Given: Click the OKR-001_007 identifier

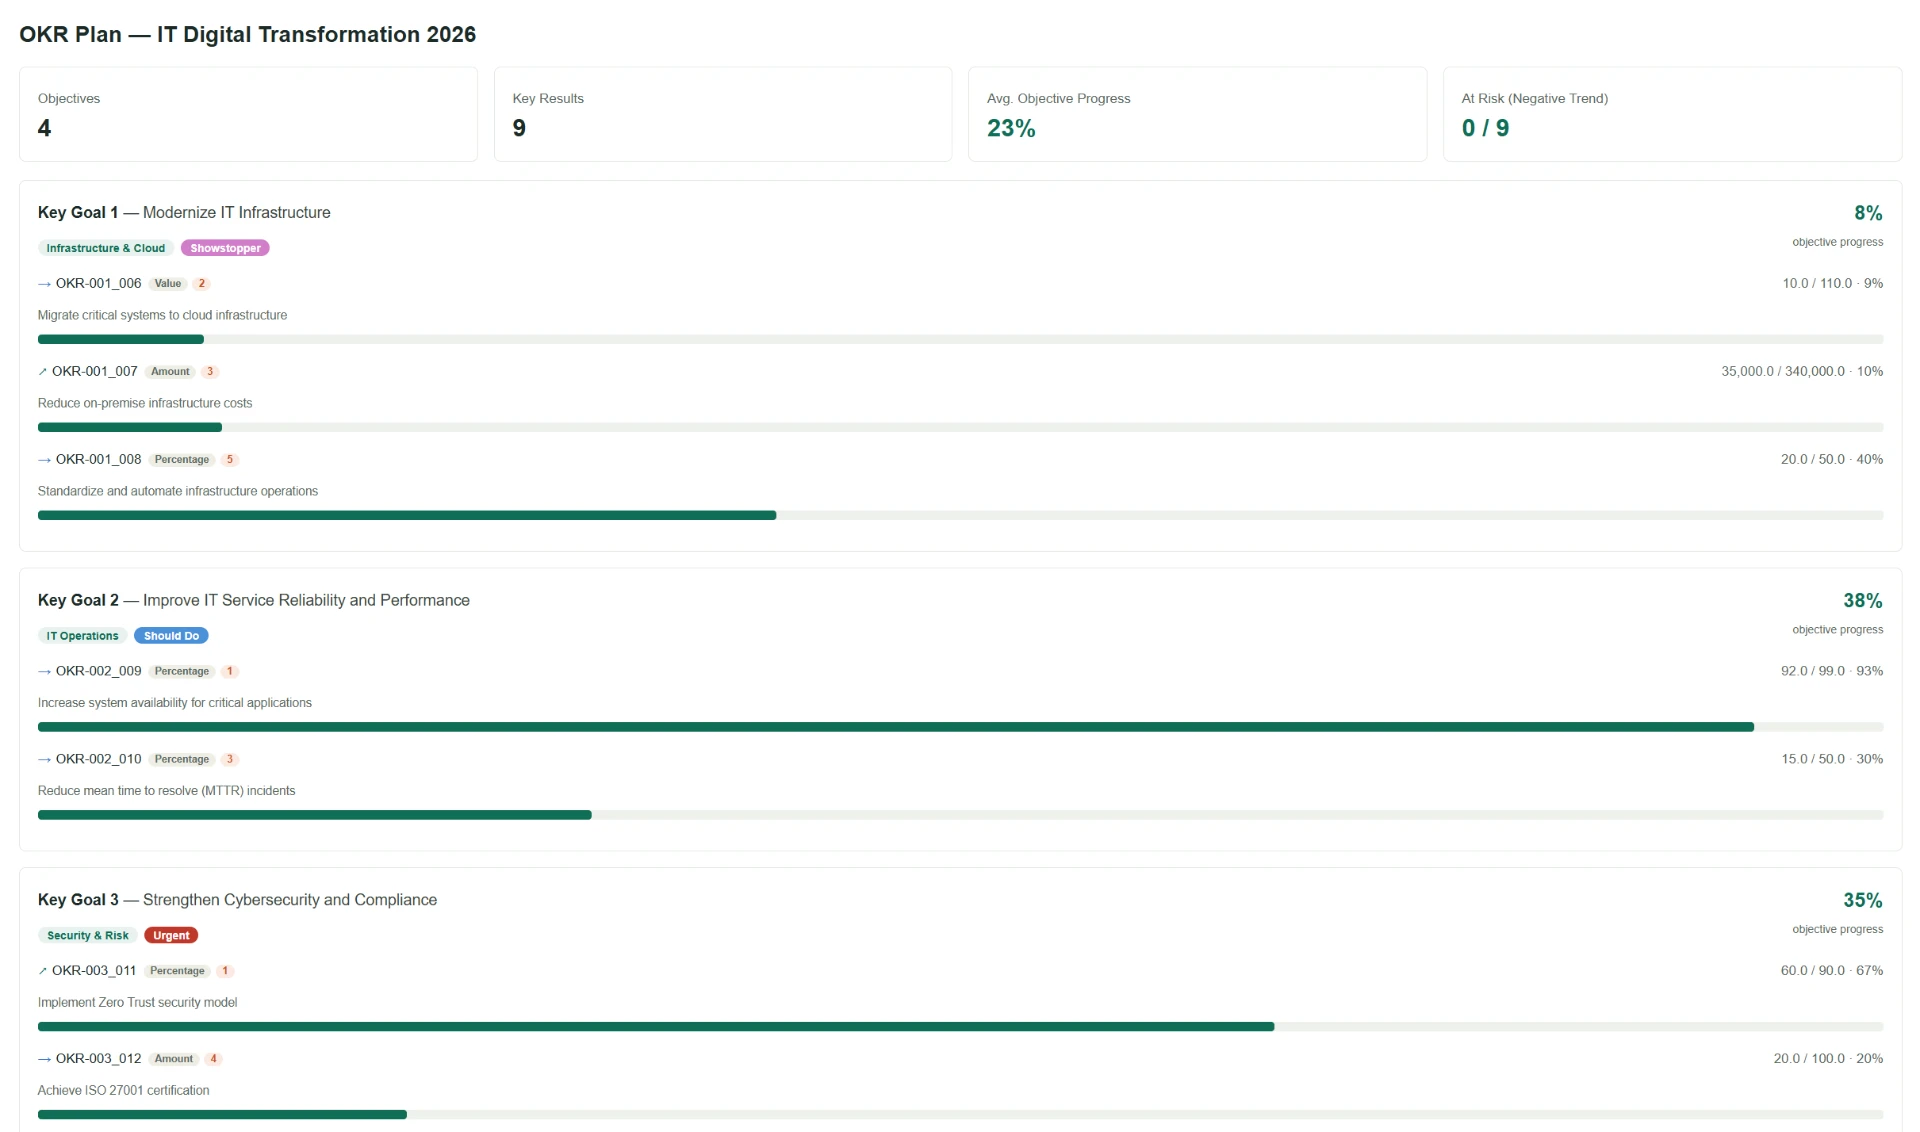Looking at the screenshot, I should 95,372.
